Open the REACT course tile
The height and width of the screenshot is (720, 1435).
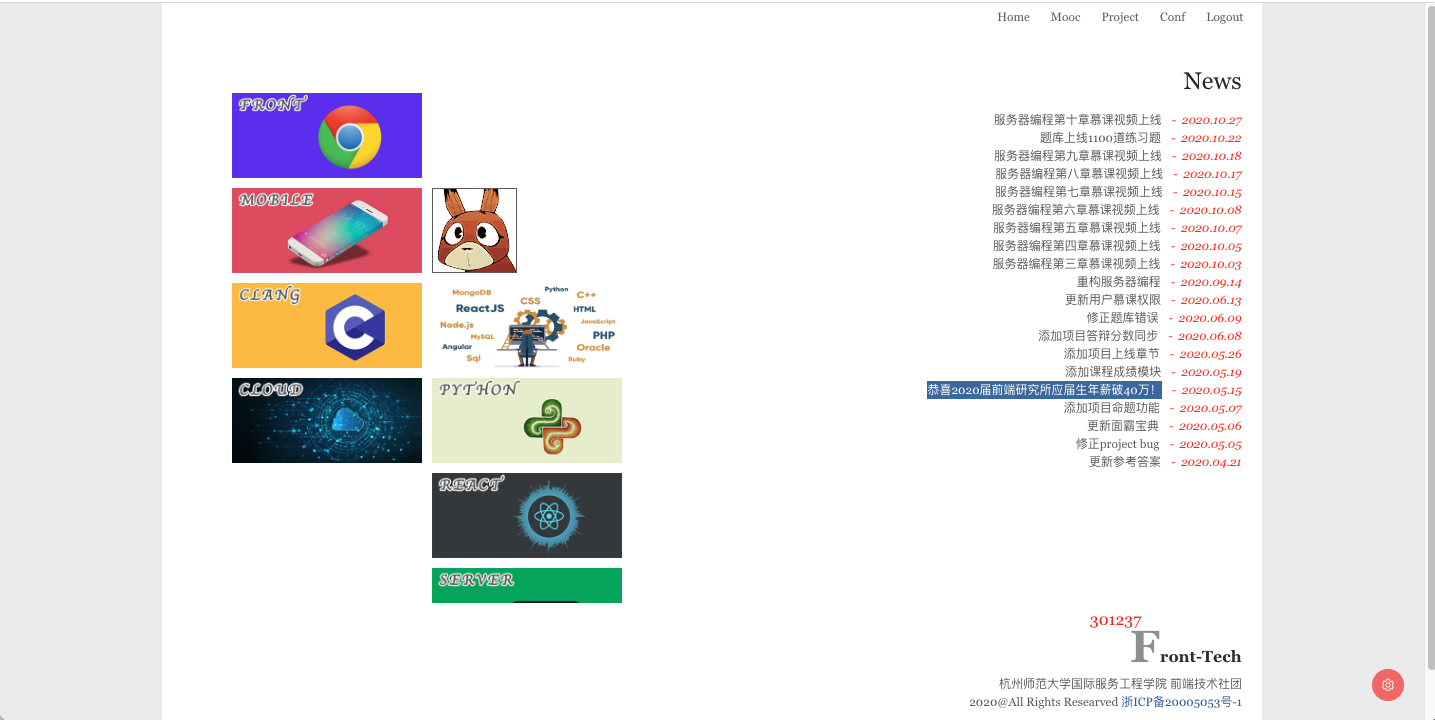coord(527,515)
